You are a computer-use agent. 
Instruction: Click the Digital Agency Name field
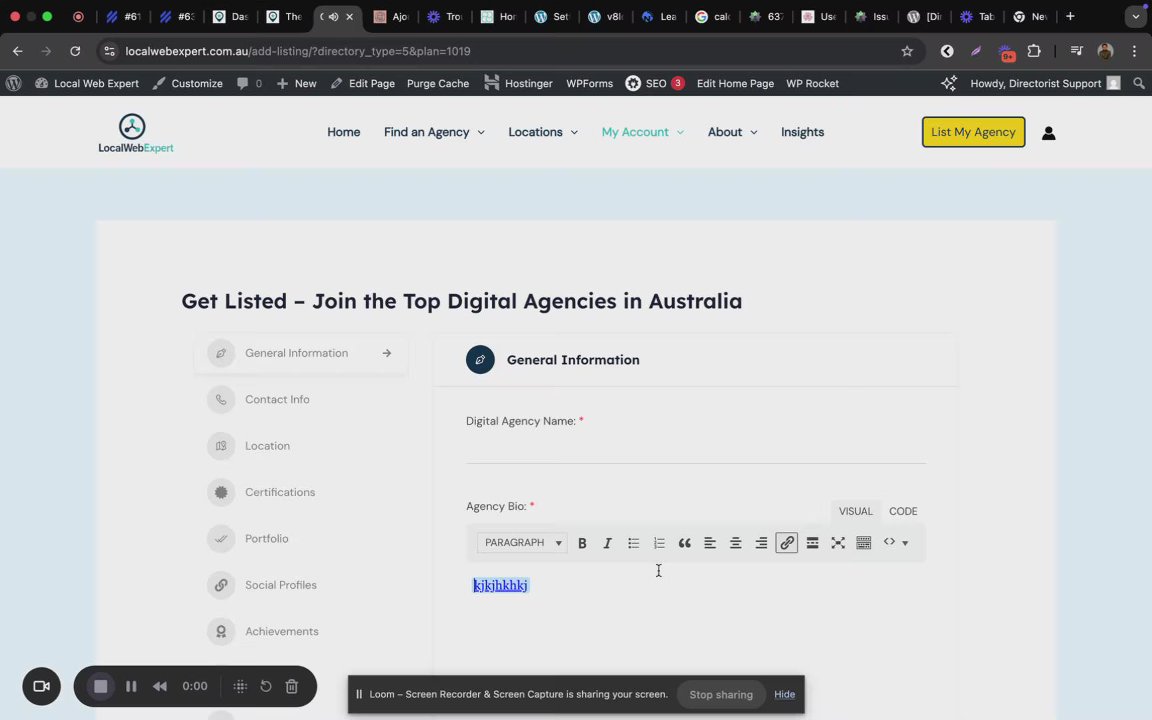[x=696, y=448]
